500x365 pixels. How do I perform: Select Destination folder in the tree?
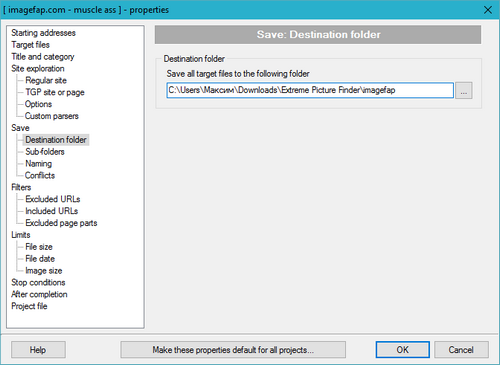point(56,140)
